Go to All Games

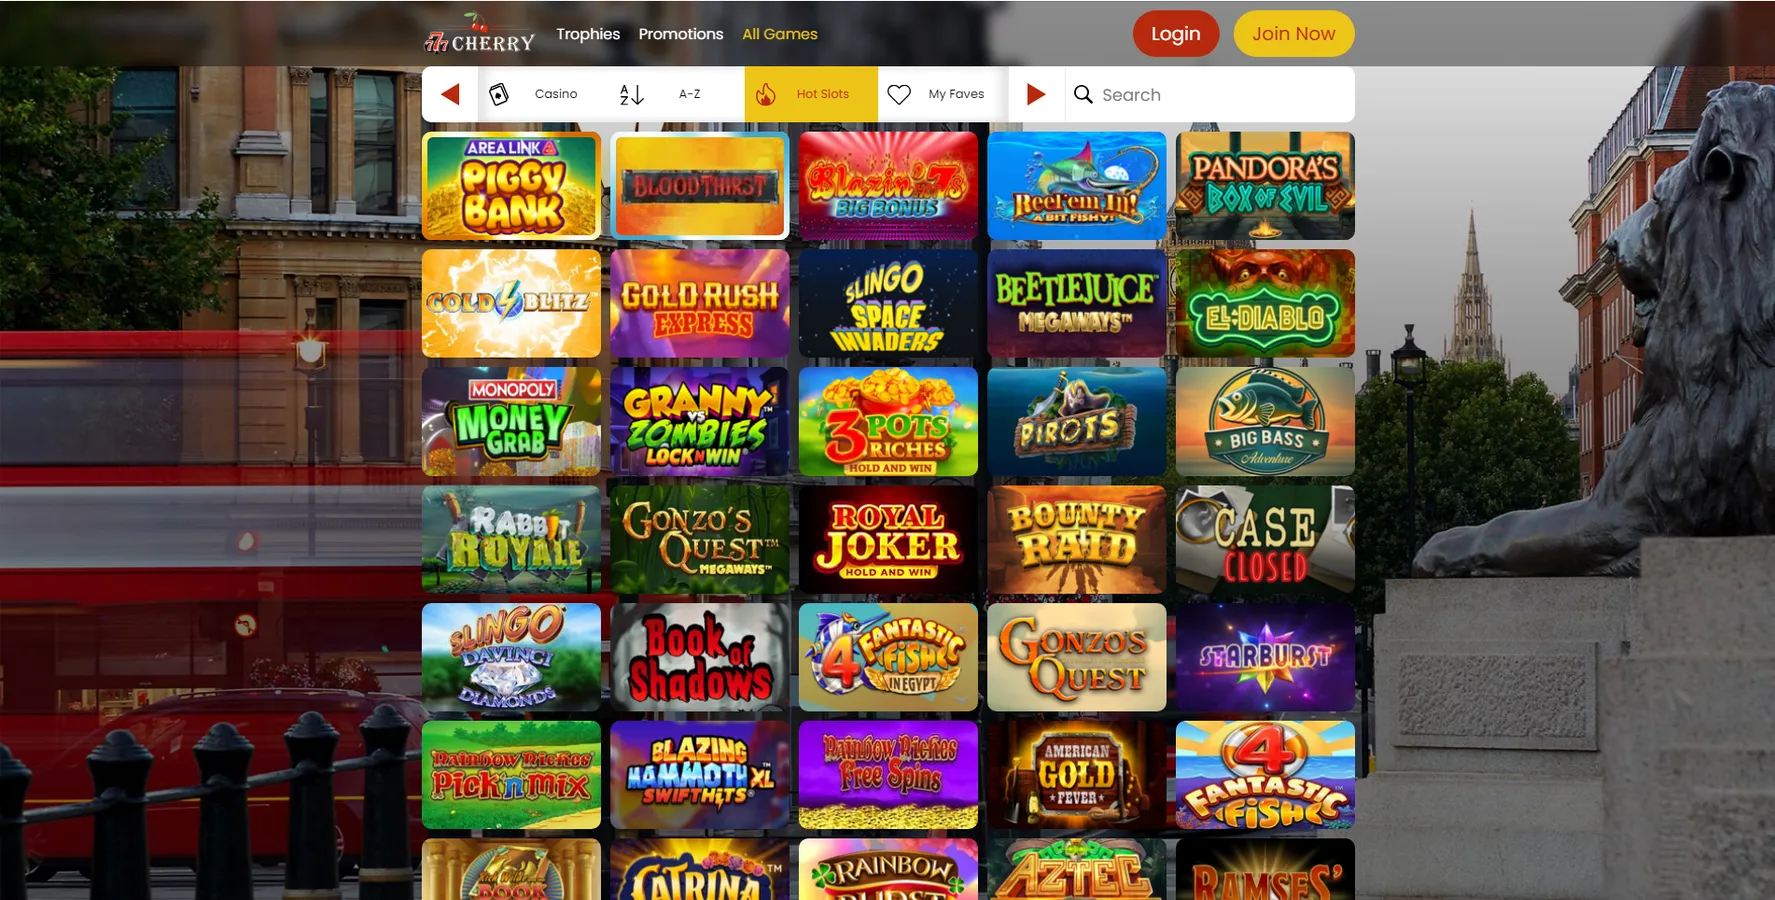click(780, 34)
